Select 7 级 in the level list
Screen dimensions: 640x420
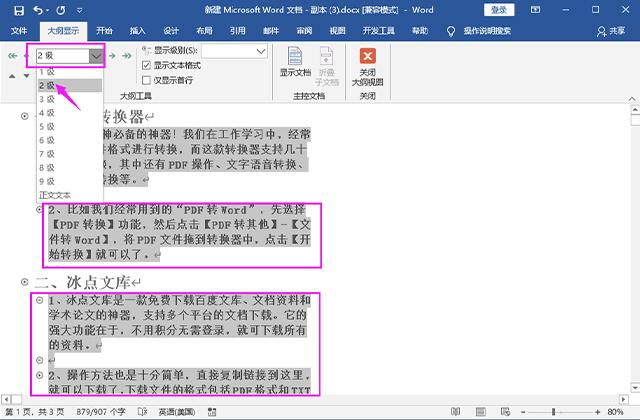point(69,154)
